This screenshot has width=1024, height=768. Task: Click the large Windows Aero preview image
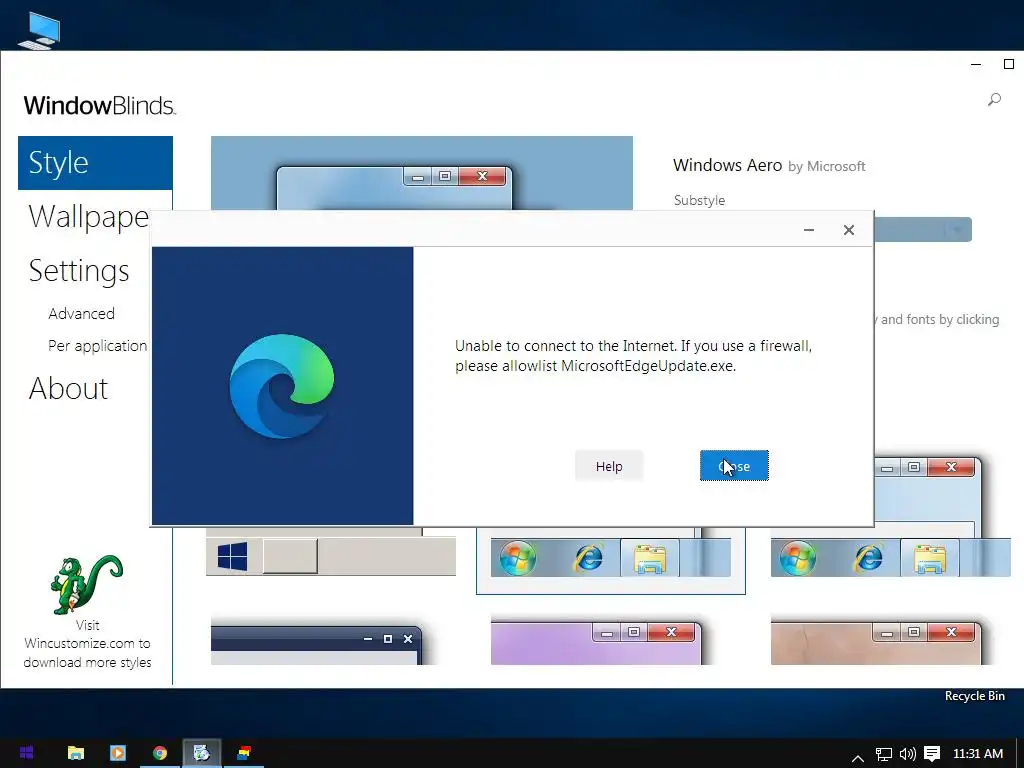(422, 173)
